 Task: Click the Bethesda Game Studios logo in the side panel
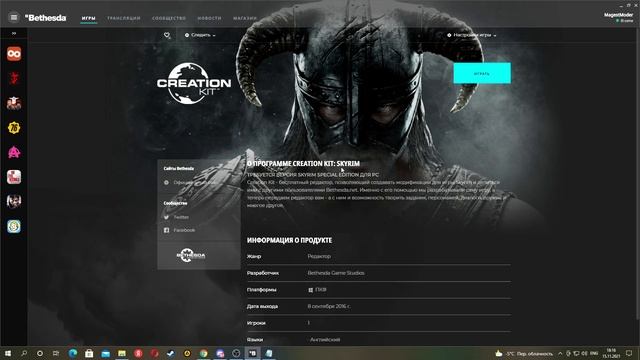191,256
